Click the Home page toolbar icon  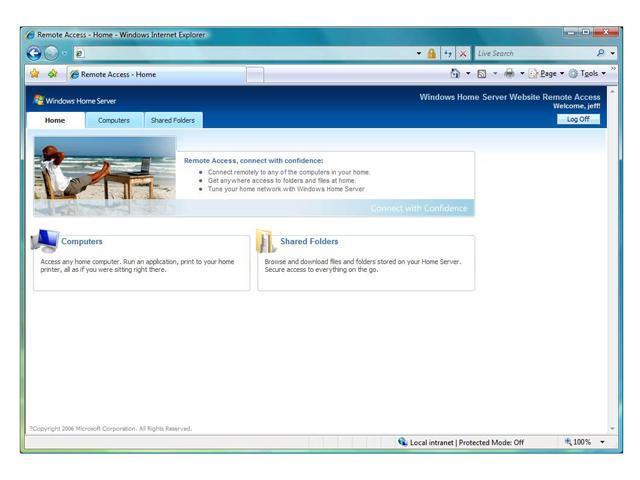pyautogui.click(x=455, y=73)
